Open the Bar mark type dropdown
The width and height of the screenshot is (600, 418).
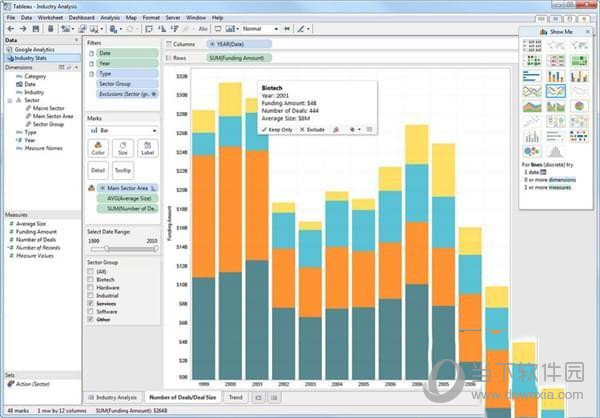point(123,131)
